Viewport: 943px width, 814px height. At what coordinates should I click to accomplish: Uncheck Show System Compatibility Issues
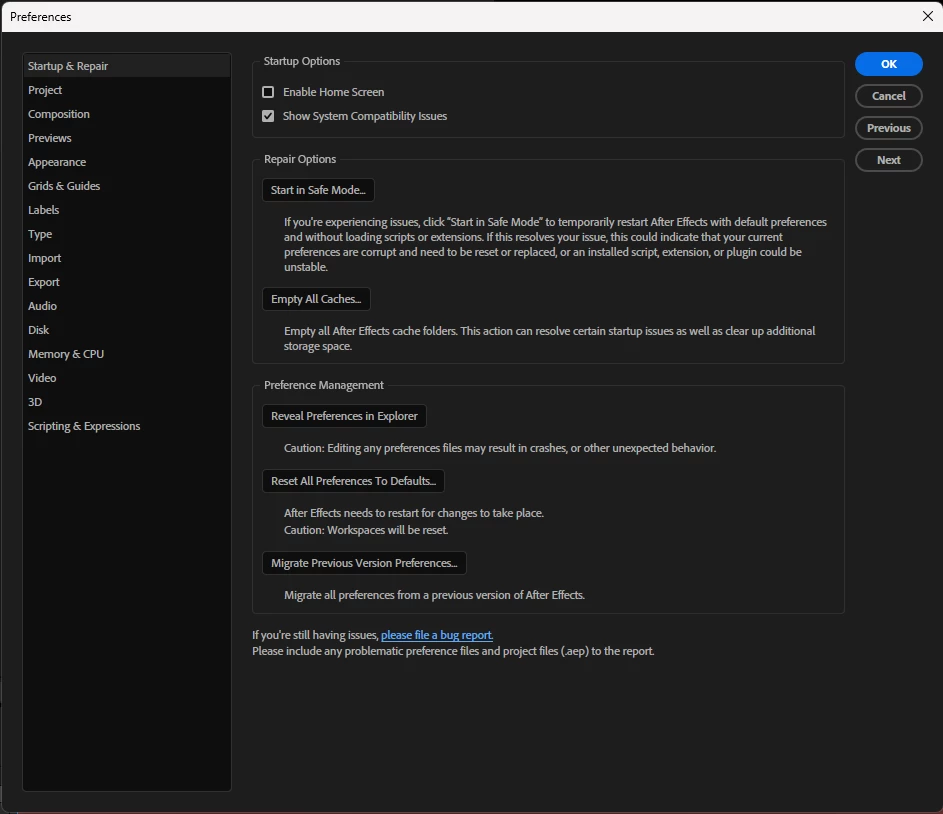pyautogui.click(x=268, y=116)
